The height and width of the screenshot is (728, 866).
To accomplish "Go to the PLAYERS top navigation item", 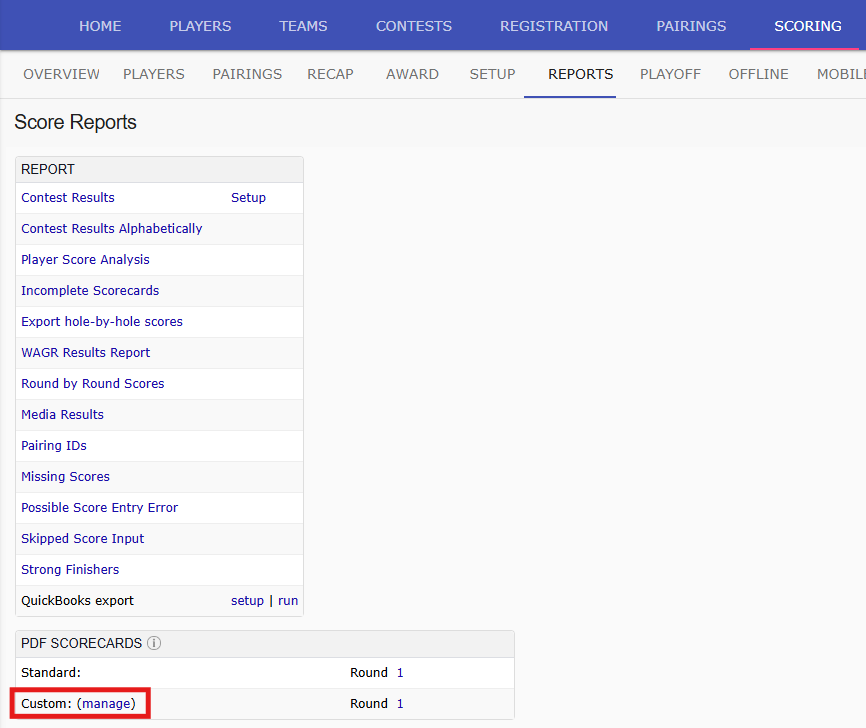I will tap(200, 26).
